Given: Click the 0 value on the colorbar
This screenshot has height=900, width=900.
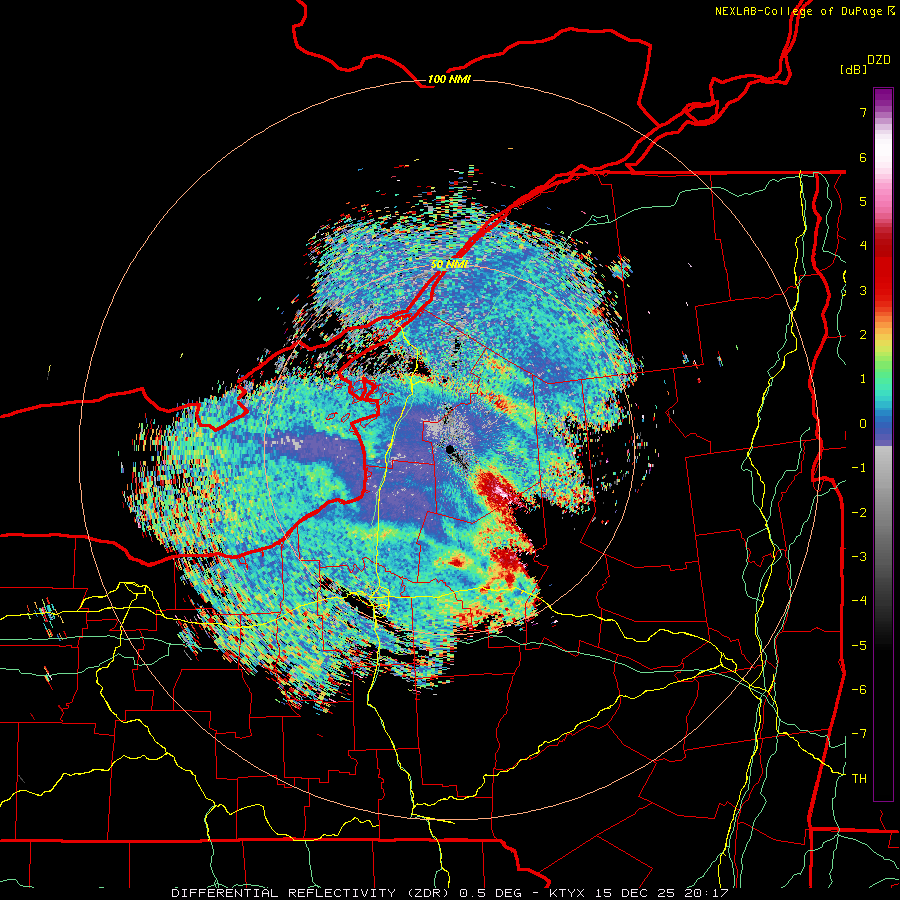Looking at the screenshot, I should point(863,424).
